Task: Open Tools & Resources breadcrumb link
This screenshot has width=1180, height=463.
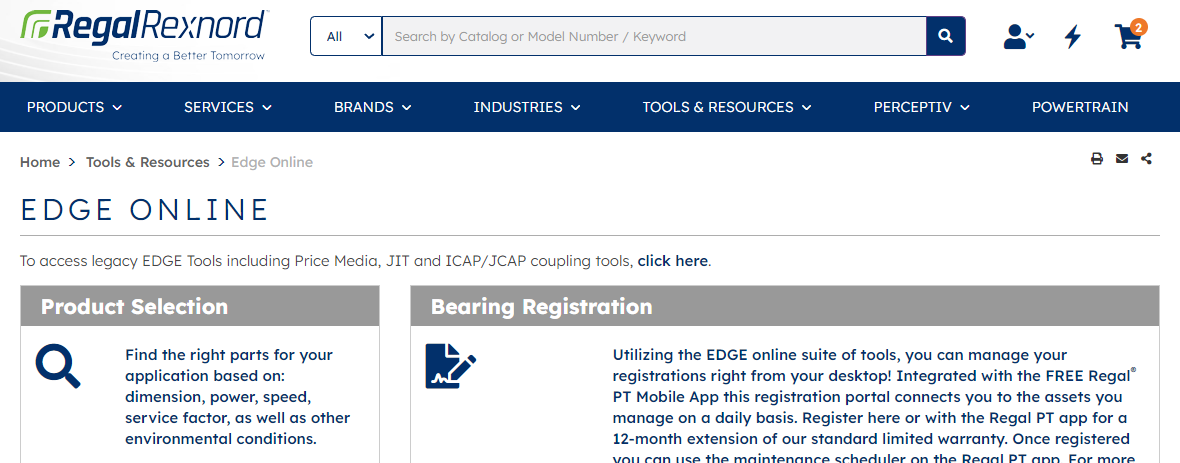Action: click(148, 162)
